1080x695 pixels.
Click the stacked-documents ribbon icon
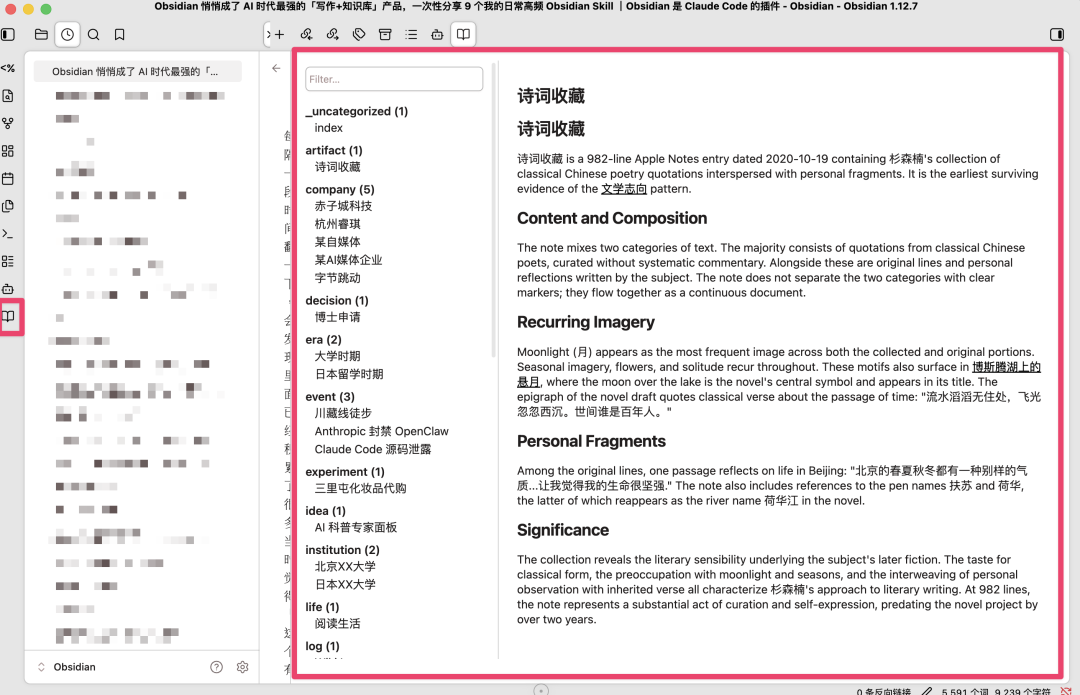pyautogui.click(x=8, y=206)
